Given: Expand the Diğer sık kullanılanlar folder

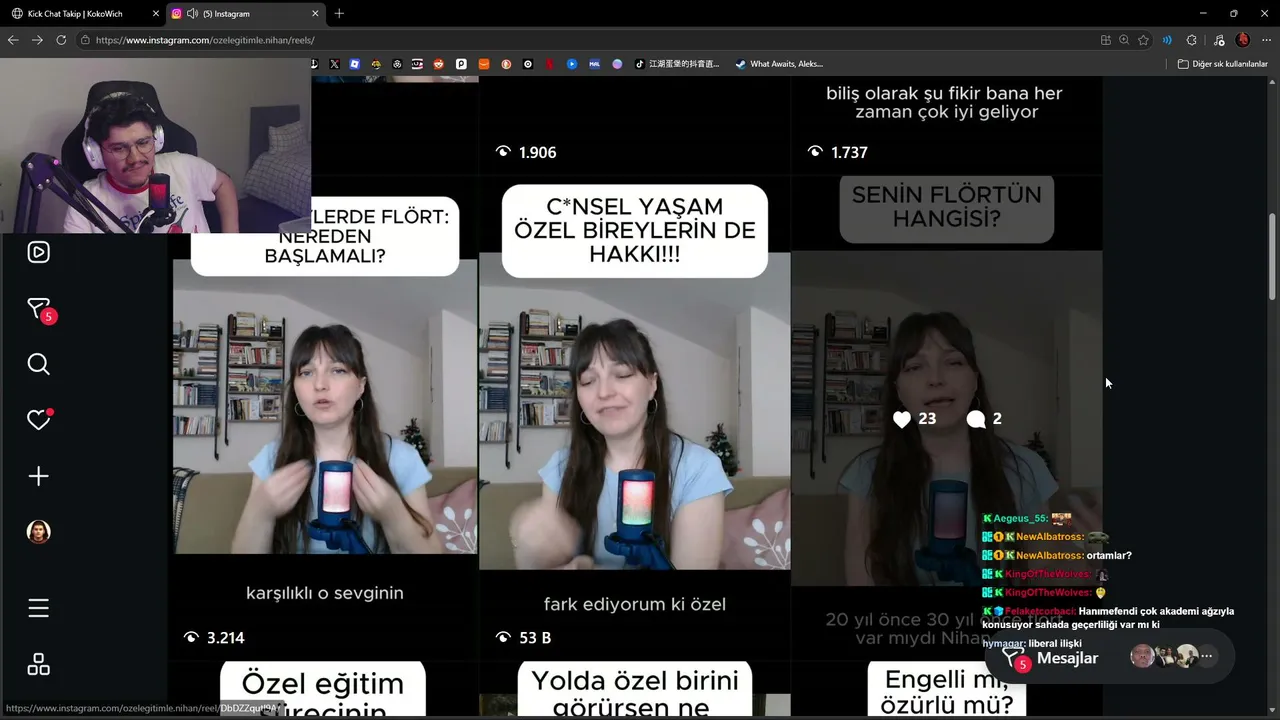Looking at the screenshot, I should click(1222, 64).
